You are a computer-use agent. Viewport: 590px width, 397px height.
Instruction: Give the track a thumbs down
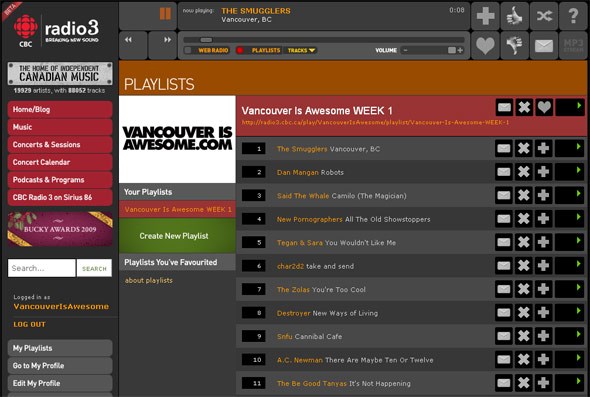tap(515, 46)
